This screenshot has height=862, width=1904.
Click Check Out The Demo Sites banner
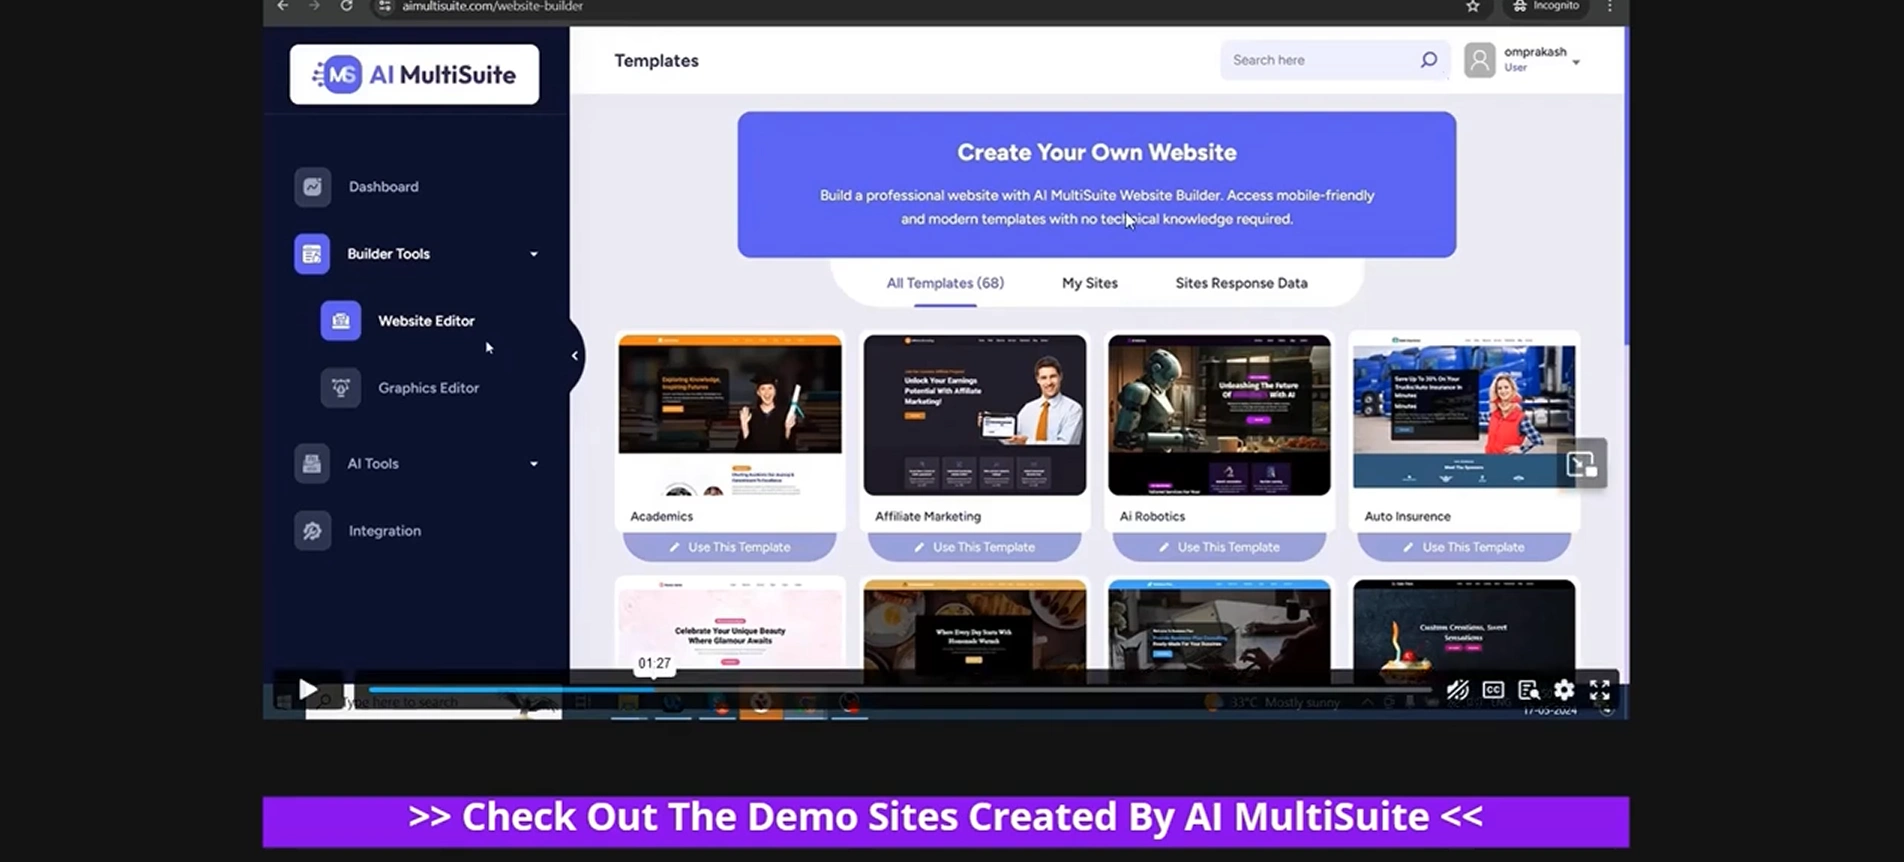point(946,822)
